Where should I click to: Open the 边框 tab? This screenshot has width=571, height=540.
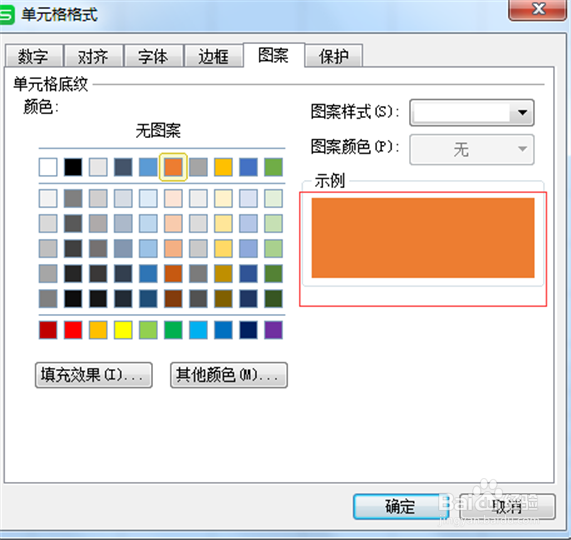point(213,56)
